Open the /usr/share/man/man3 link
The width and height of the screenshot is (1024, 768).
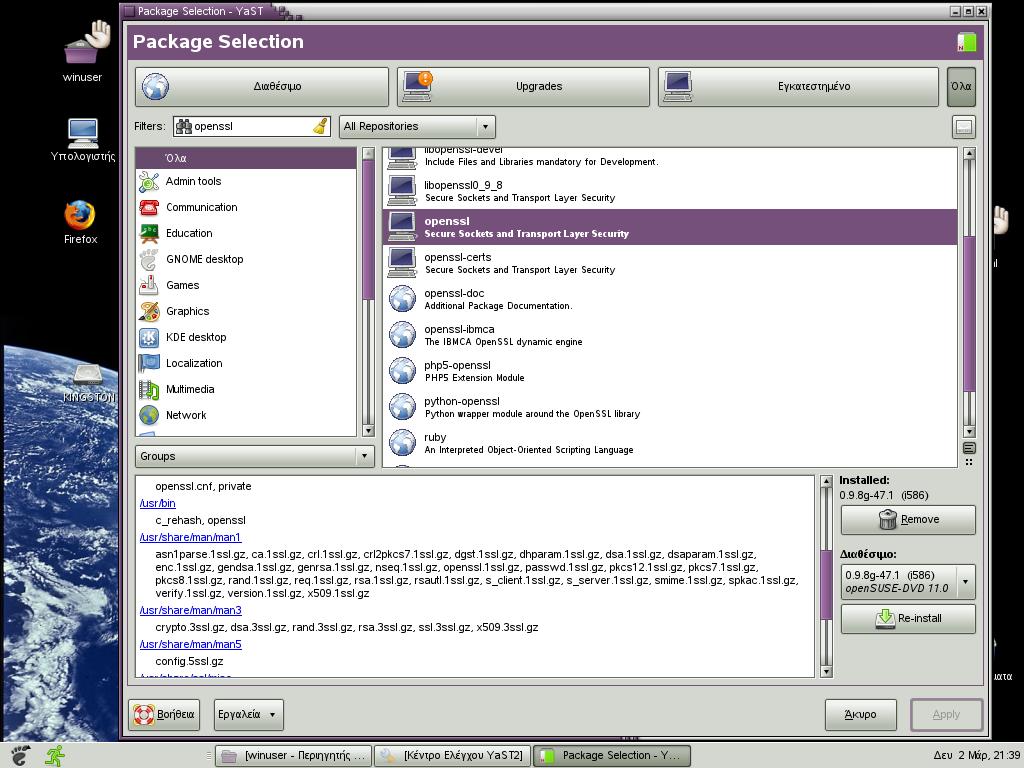click(191, 611)
